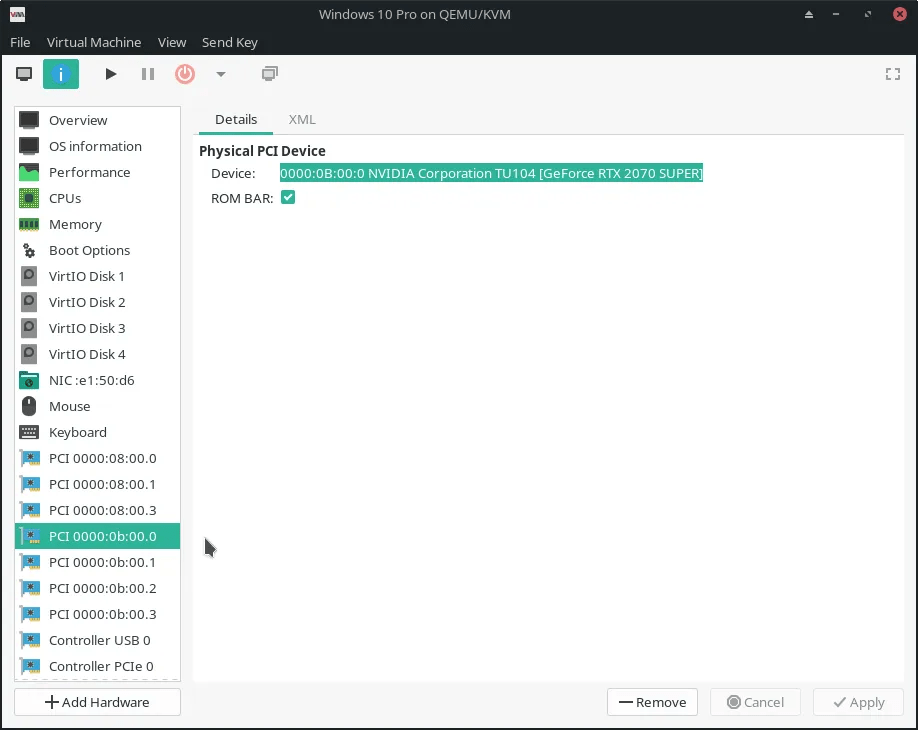Screen dimensions: 918x730
Task: Start the virtual machine with play icon
Action: (x=111, y=74)
